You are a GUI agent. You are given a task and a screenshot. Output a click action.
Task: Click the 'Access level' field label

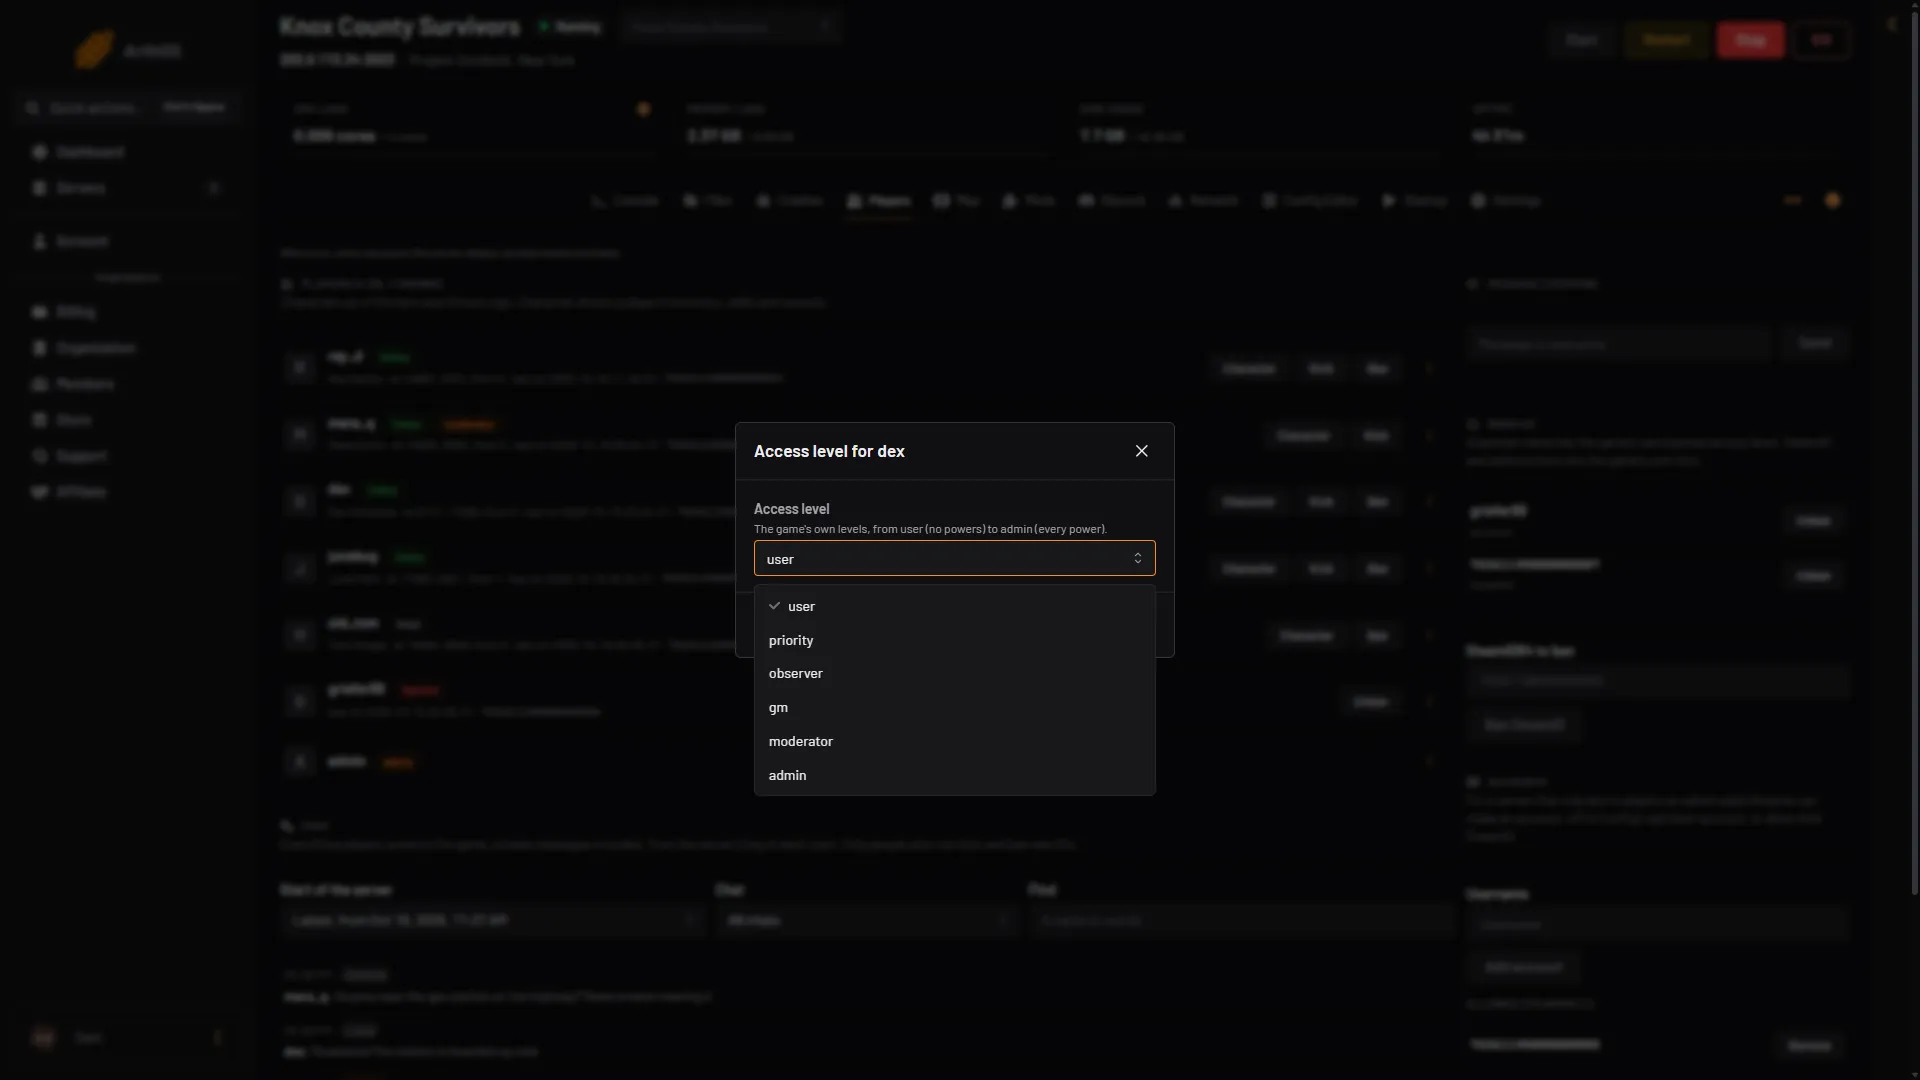pyautogui.click(x=791, y=509)
